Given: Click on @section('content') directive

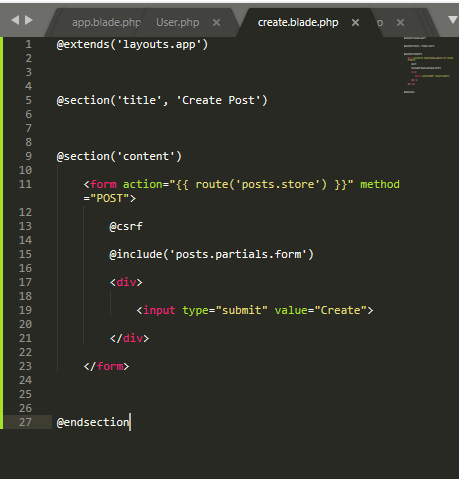Looking at the screenshot, I should coord(119,156).
